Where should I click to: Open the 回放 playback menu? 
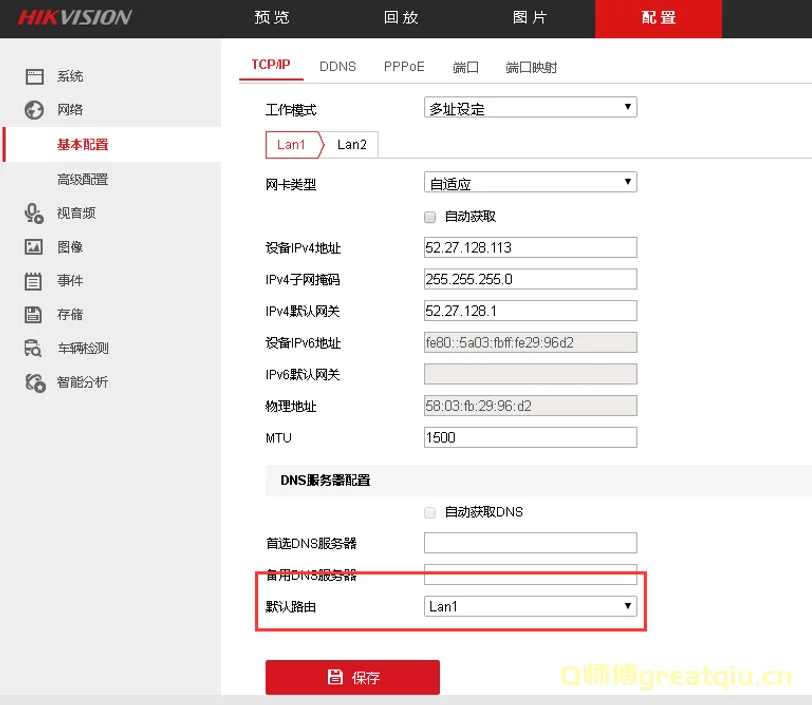[401, 18]
